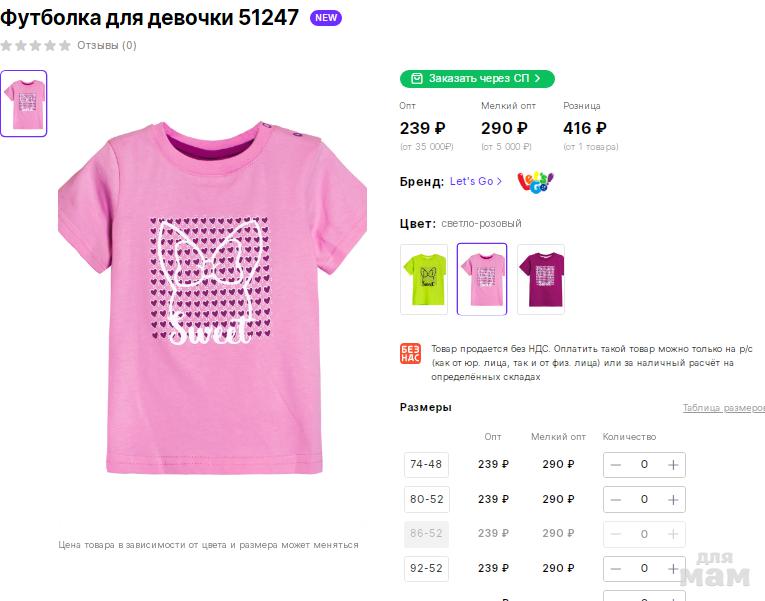This screenshot has height=601, width=765.
Task: Click the small pink t-shirt thumbnail
Action: coord(23,103)
